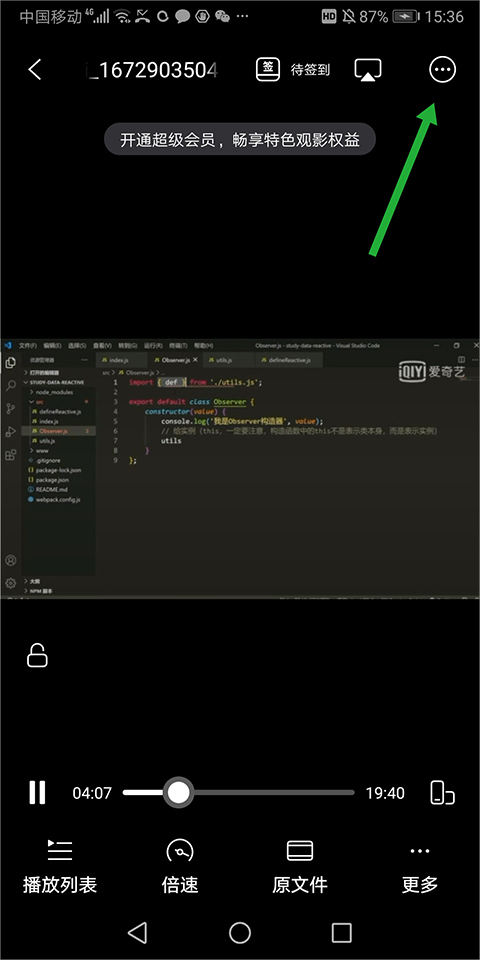The image size is (480, 960).
Task: Tap the screen casting icon
Action: (368, 70)
